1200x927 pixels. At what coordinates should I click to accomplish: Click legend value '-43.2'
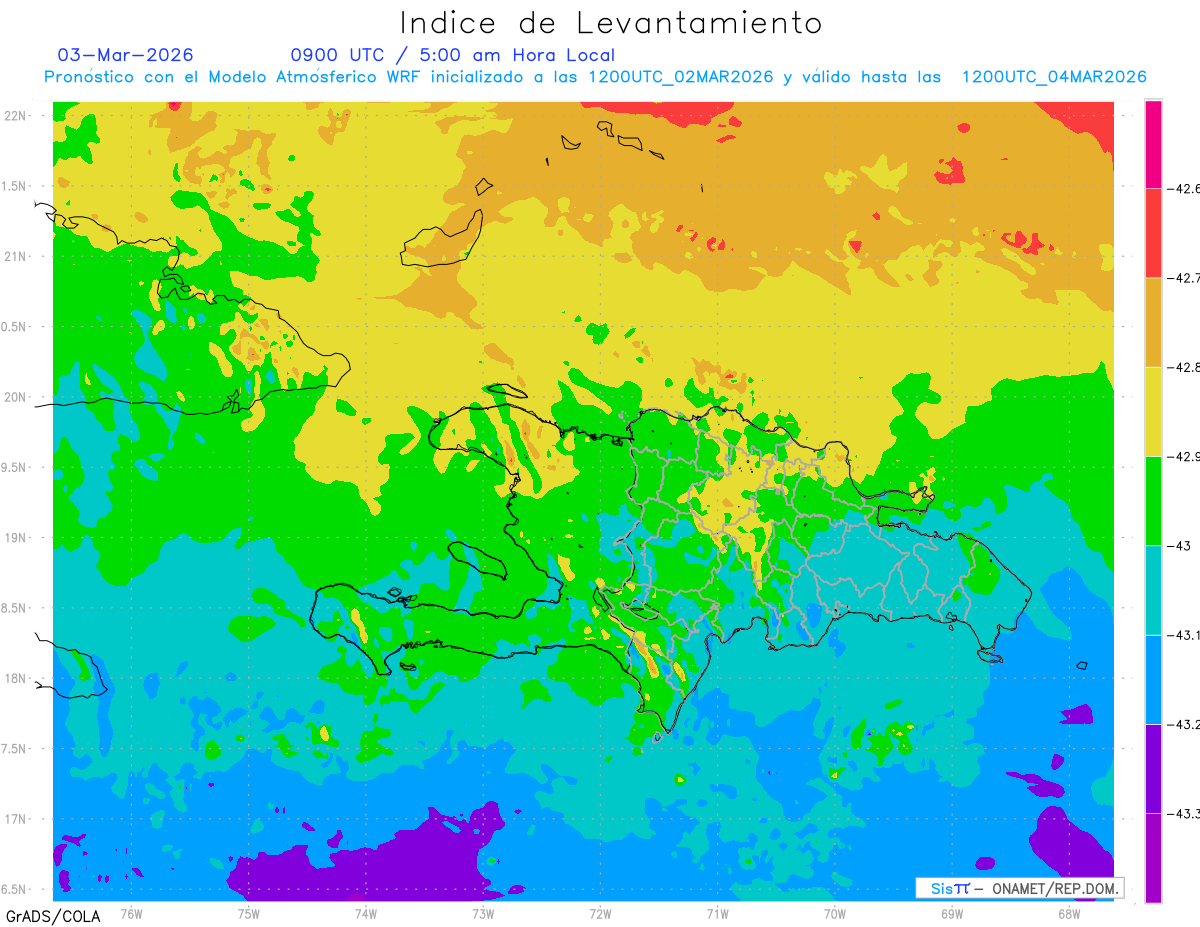coord(1183,725)
